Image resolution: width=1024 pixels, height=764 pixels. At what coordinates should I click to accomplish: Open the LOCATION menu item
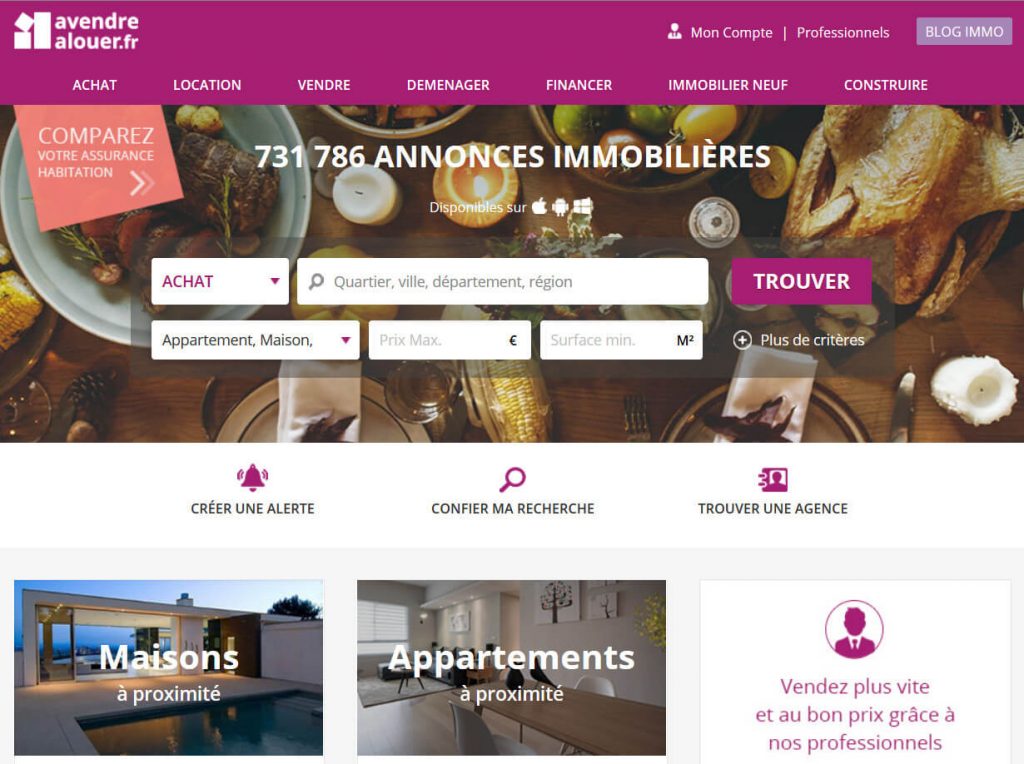pyautogui.click(x=207, y=85)
